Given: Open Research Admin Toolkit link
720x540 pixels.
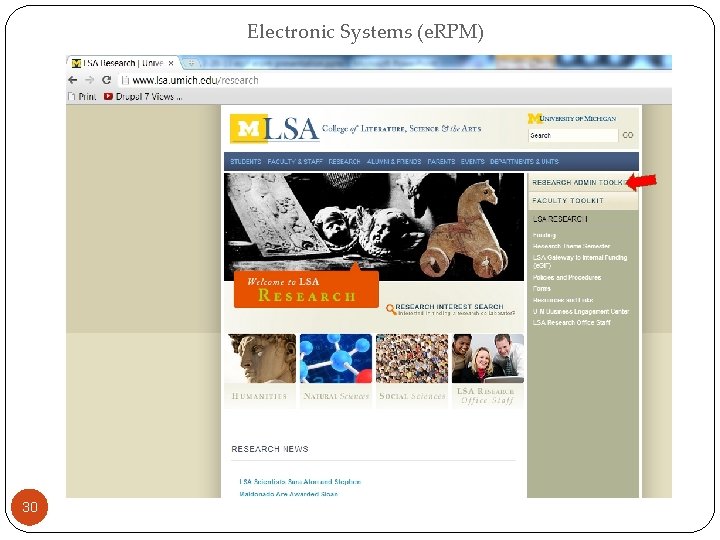Looking at the screenshot, I should pyautogui.click(x=579, y=182).
